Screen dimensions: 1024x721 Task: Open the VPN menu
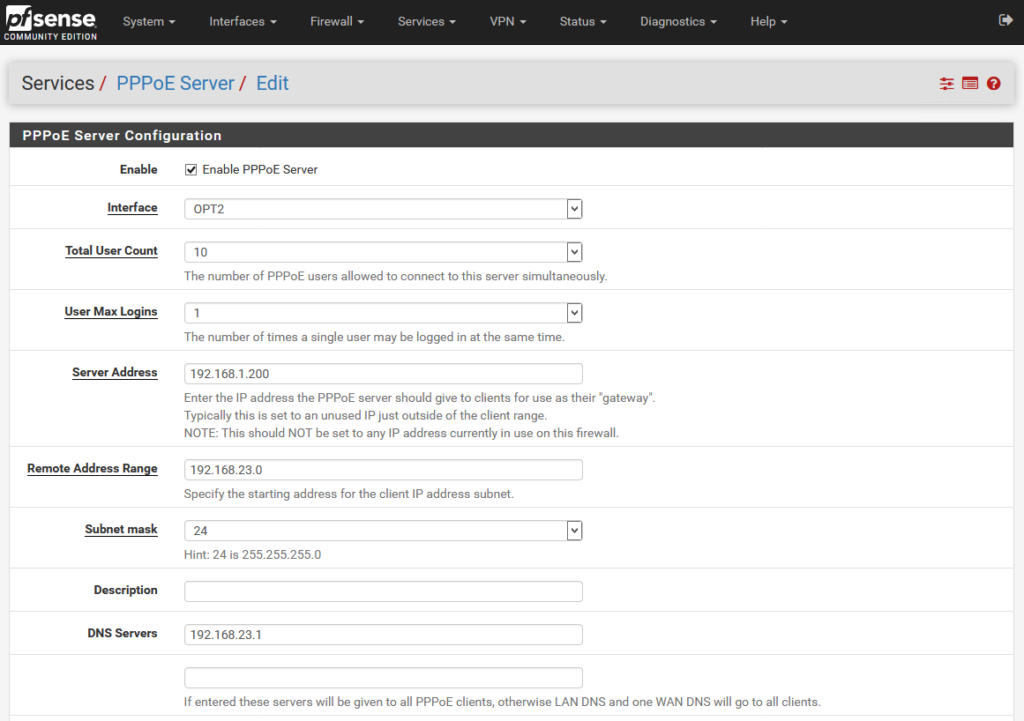coord(508,21)
